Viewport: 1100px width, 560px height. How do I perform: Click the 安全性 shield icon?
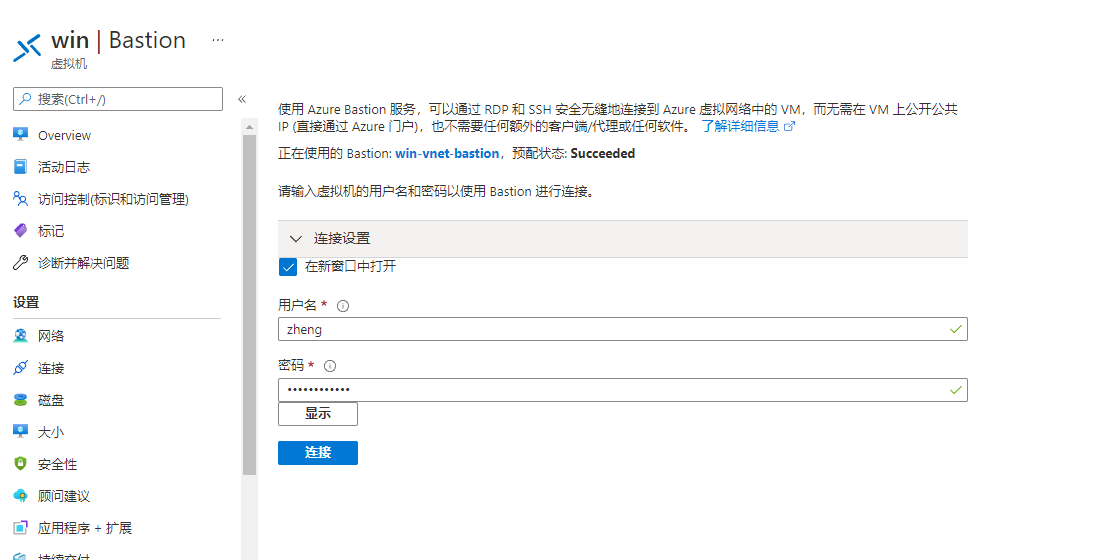click(x=20, y=464)
